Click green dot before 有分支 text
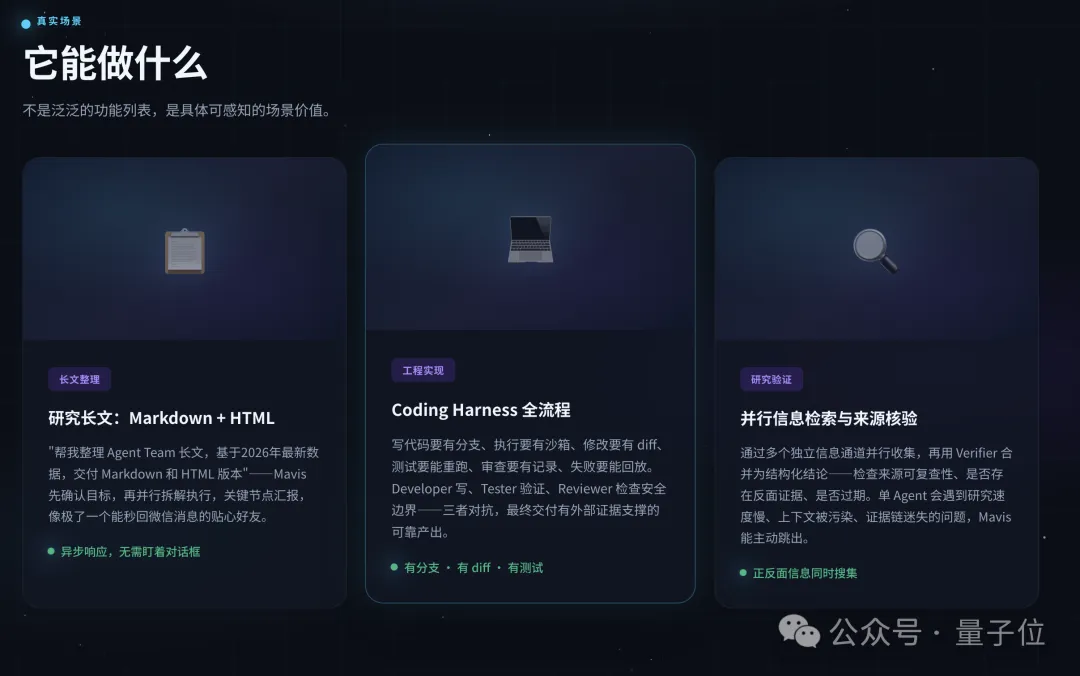 coord(394,567)
